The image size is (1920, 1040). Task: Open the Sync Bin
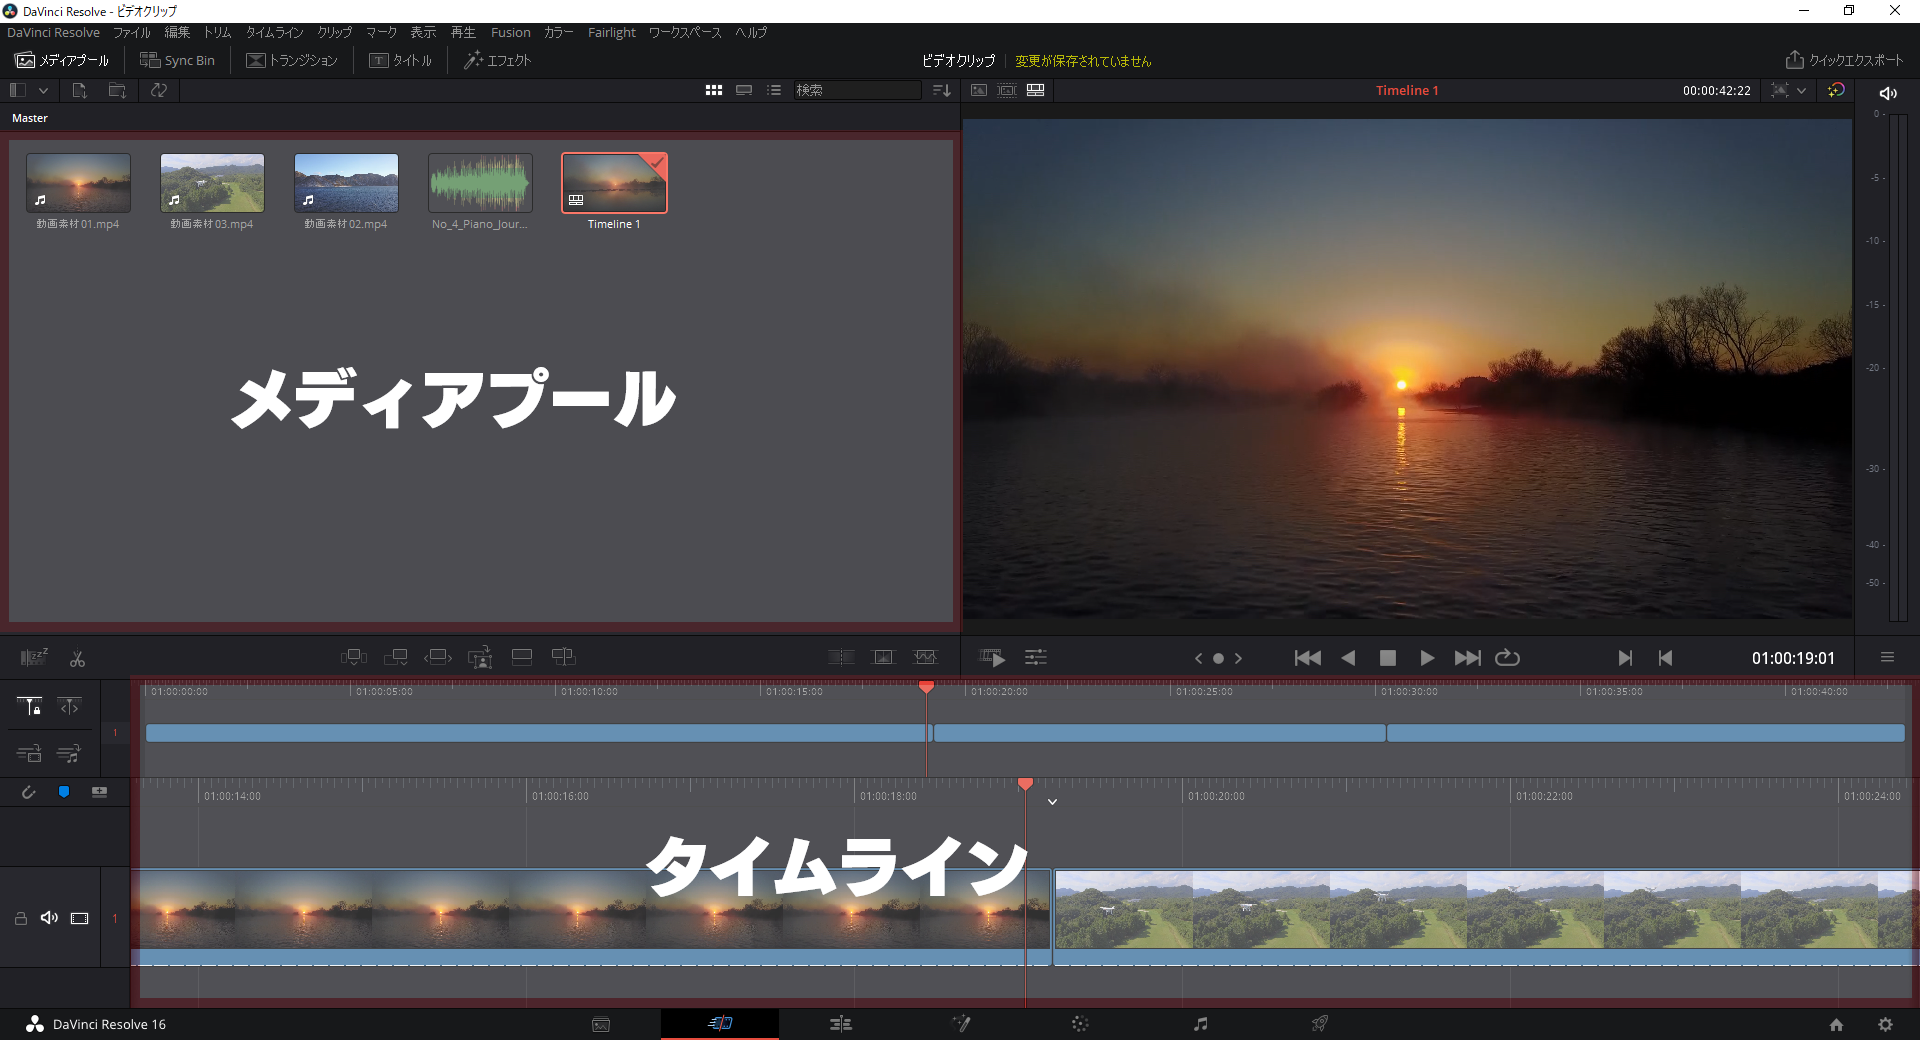(177, 60)
